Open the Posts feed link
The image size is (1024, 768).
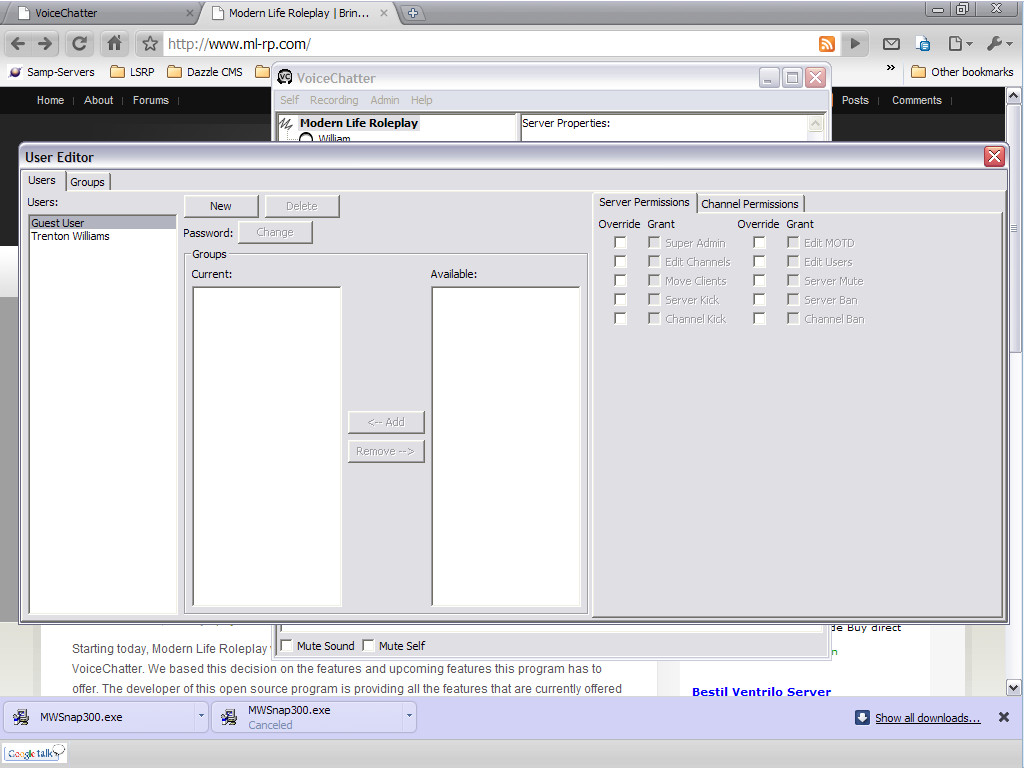[855, 100]
